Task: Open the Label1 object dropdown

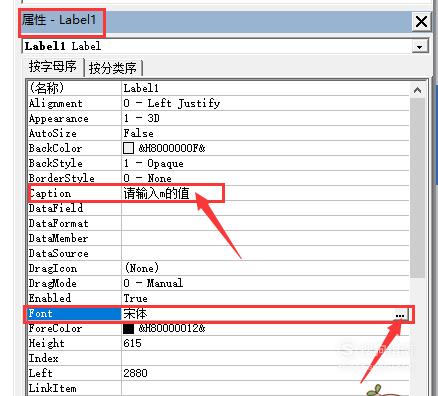Action: point(419,47)
